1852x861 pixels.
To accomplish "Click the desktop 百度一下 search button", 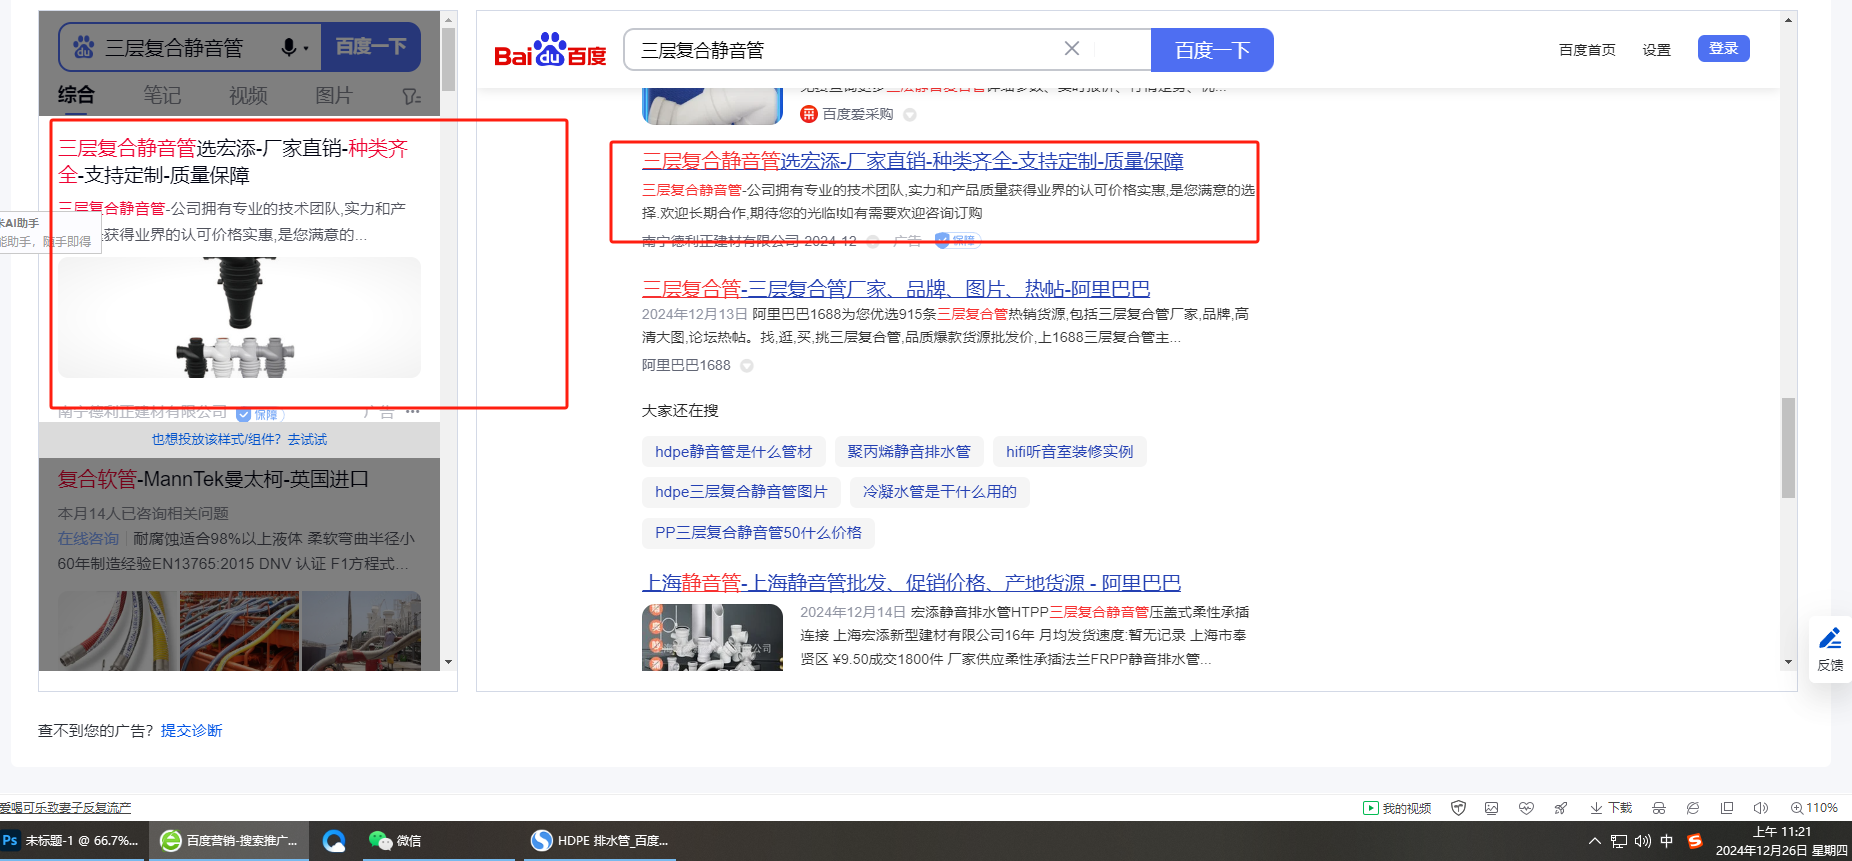I will 1212,50.
